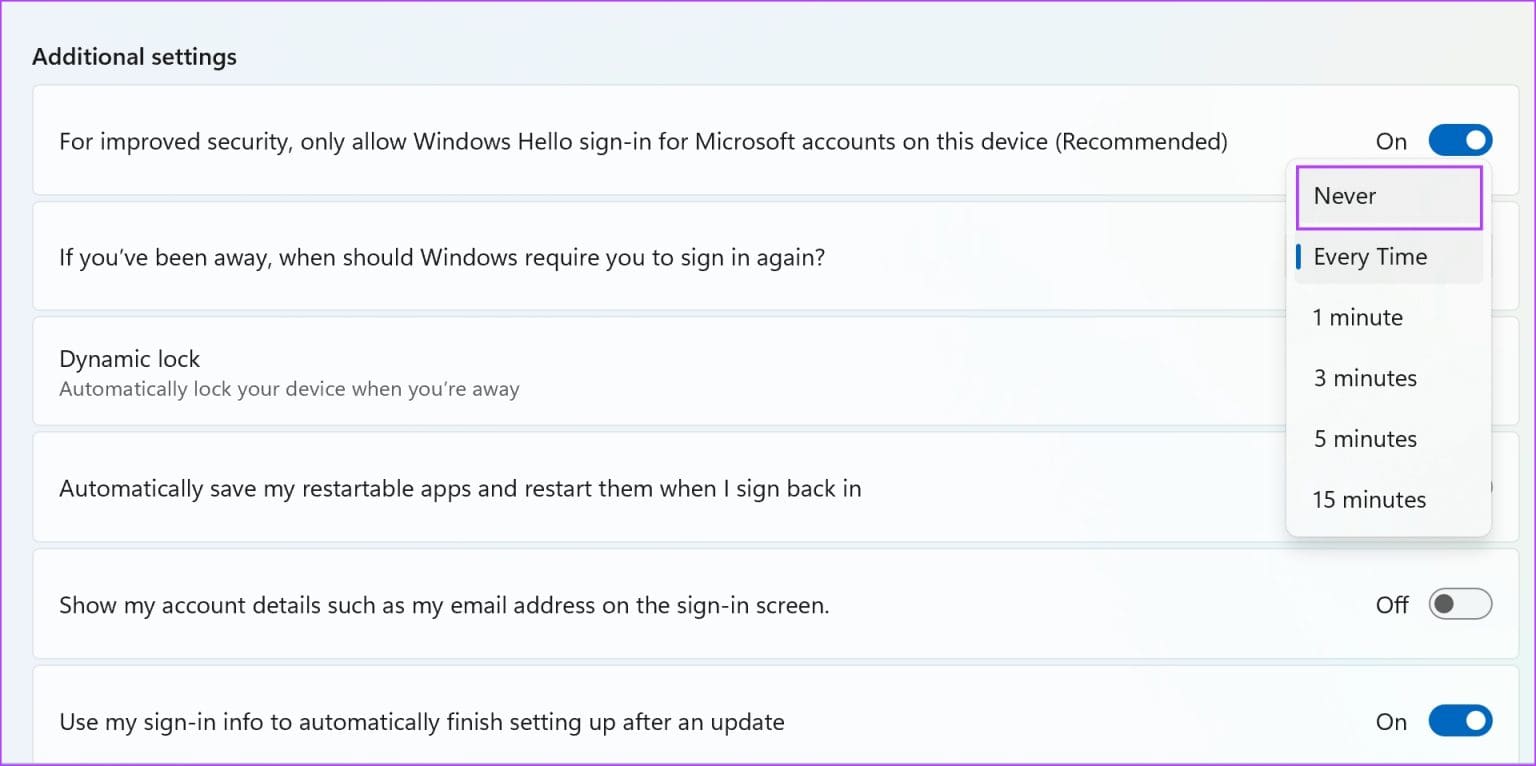Viewport: 1536px width, 766px height.
Task: Click the "On" label beside Windows Hello
Action: [x=1391, y=141]
